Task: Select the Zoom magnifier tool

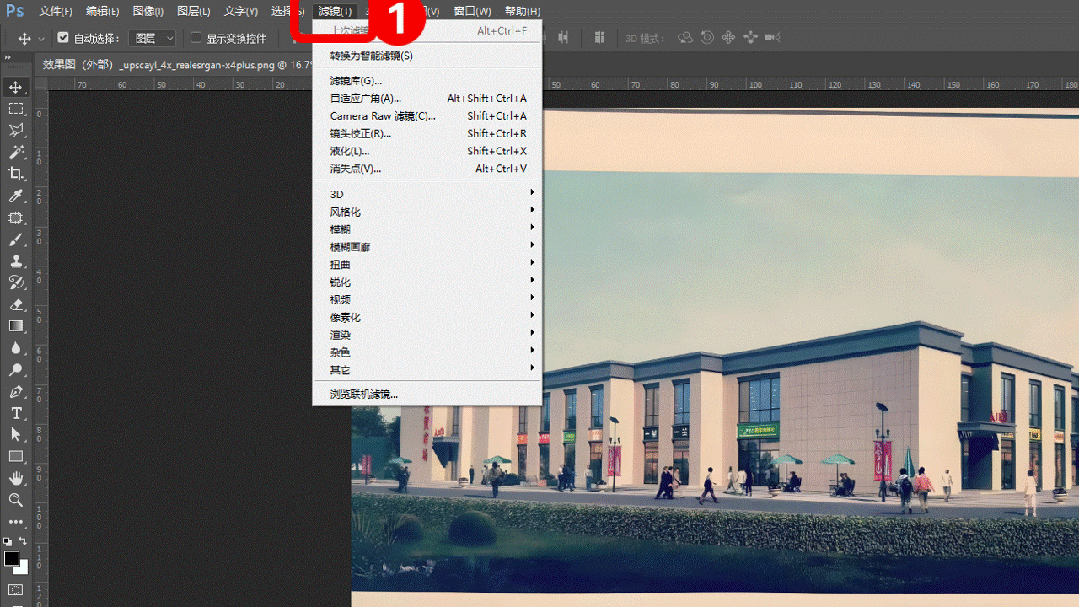Action: coord(16,500)
